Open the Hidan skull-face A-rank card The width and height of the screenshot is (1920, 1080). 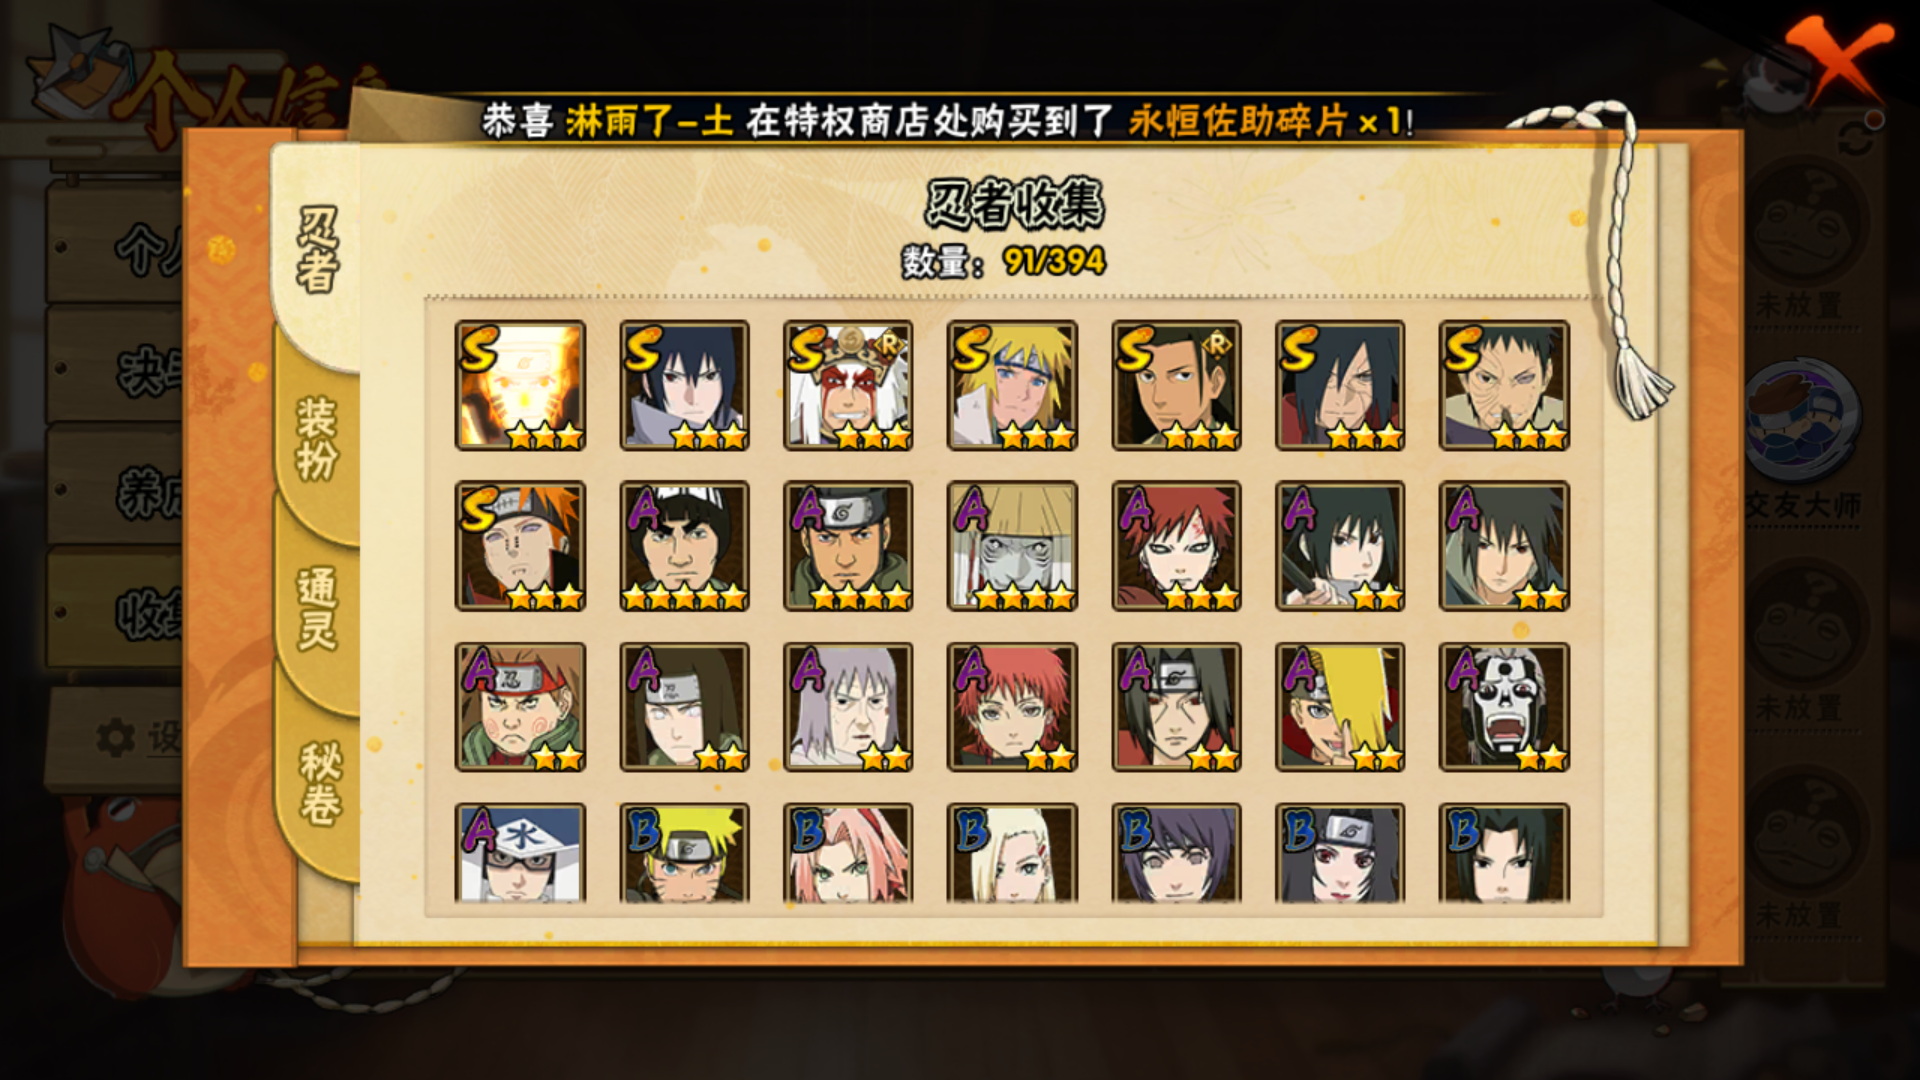coord(1504,707)
